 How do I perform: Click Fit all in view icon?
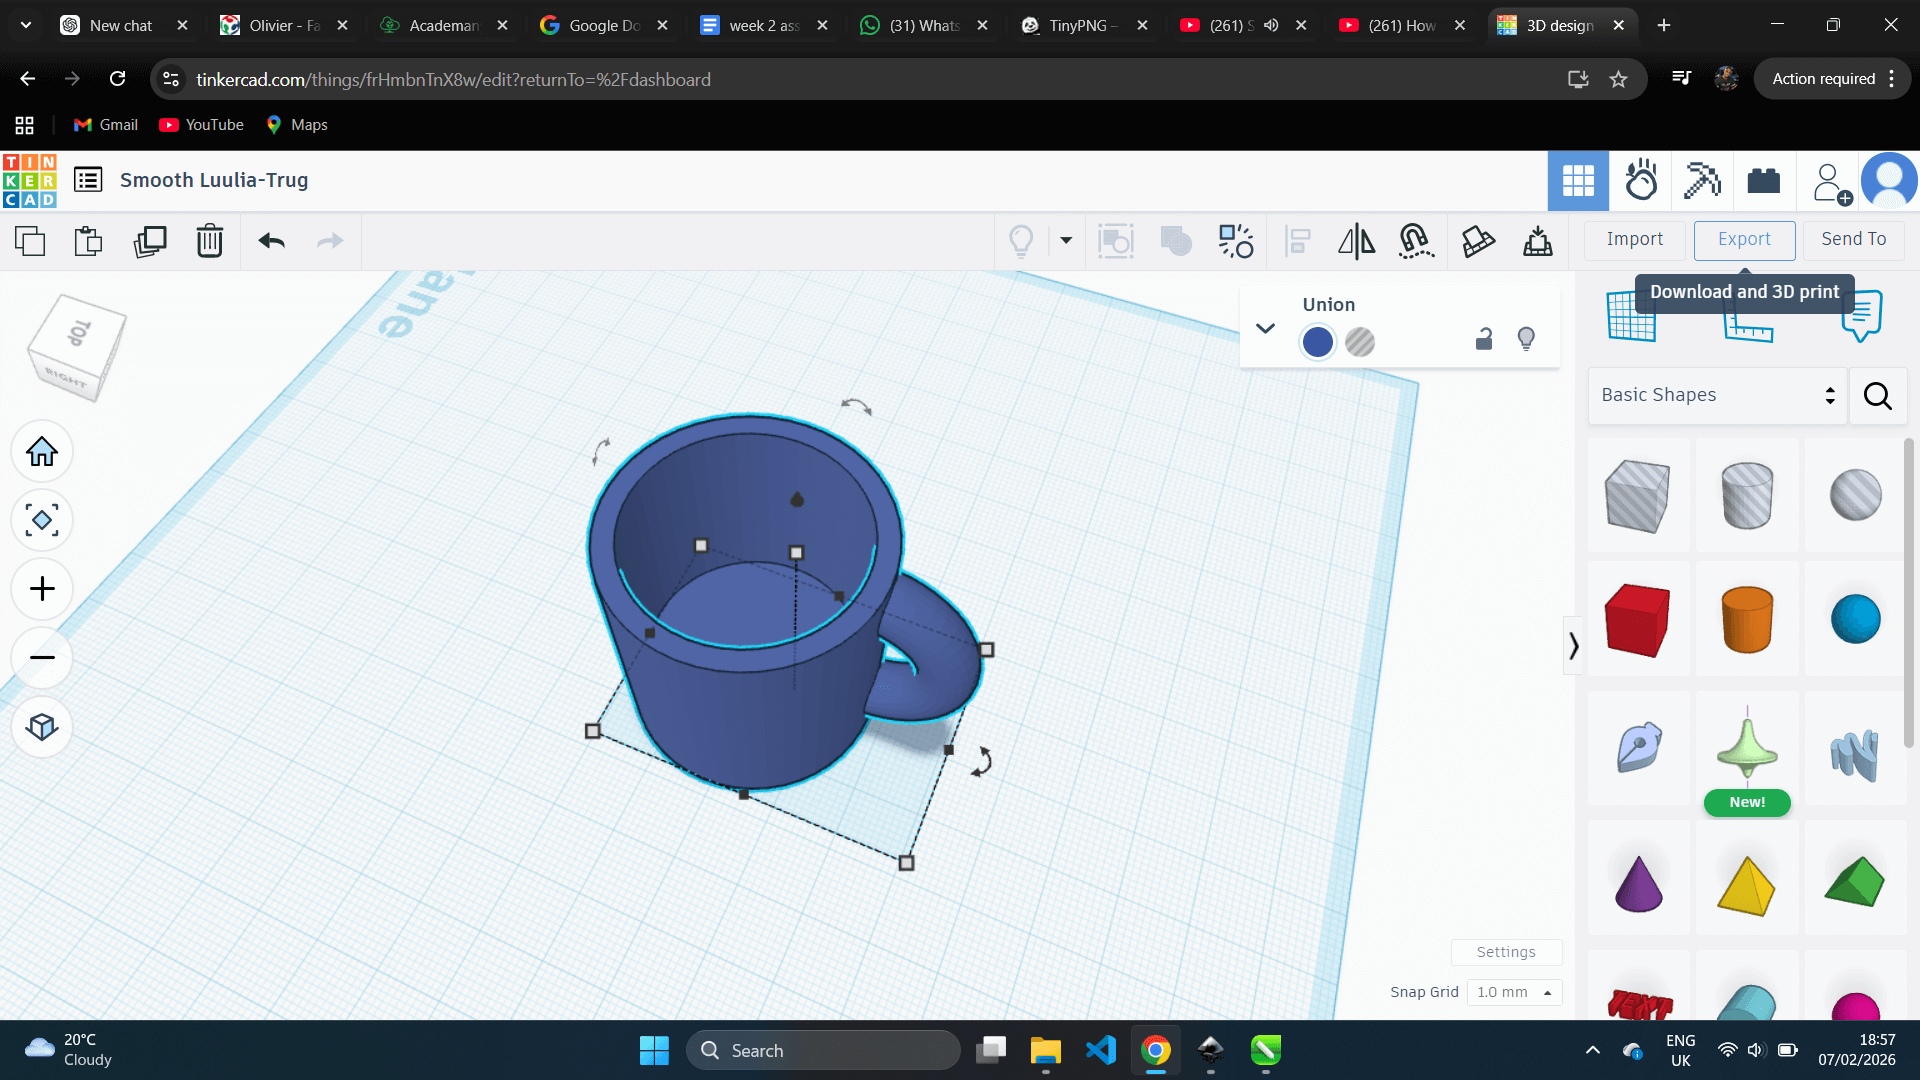[42, 520]
